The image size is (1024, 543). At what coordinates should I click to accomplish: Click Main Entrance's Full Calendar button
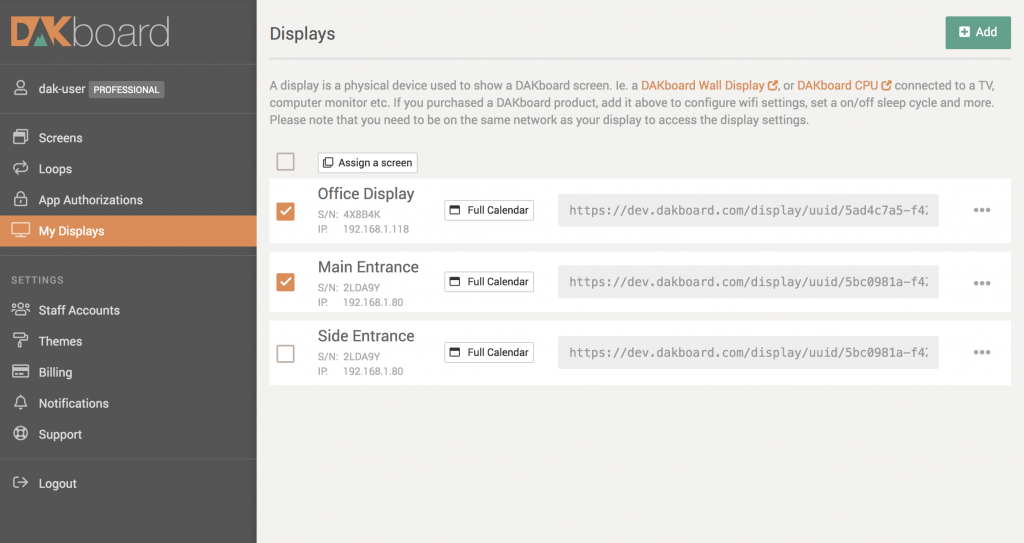click(x=489, y=282)
